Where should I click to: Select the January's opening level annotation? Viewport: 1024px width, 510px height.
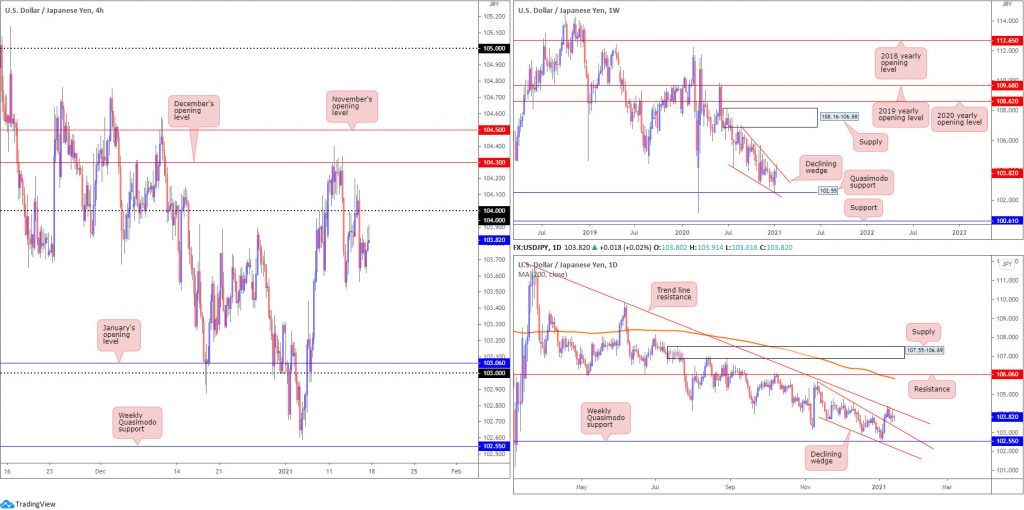[x=120, y=335]
